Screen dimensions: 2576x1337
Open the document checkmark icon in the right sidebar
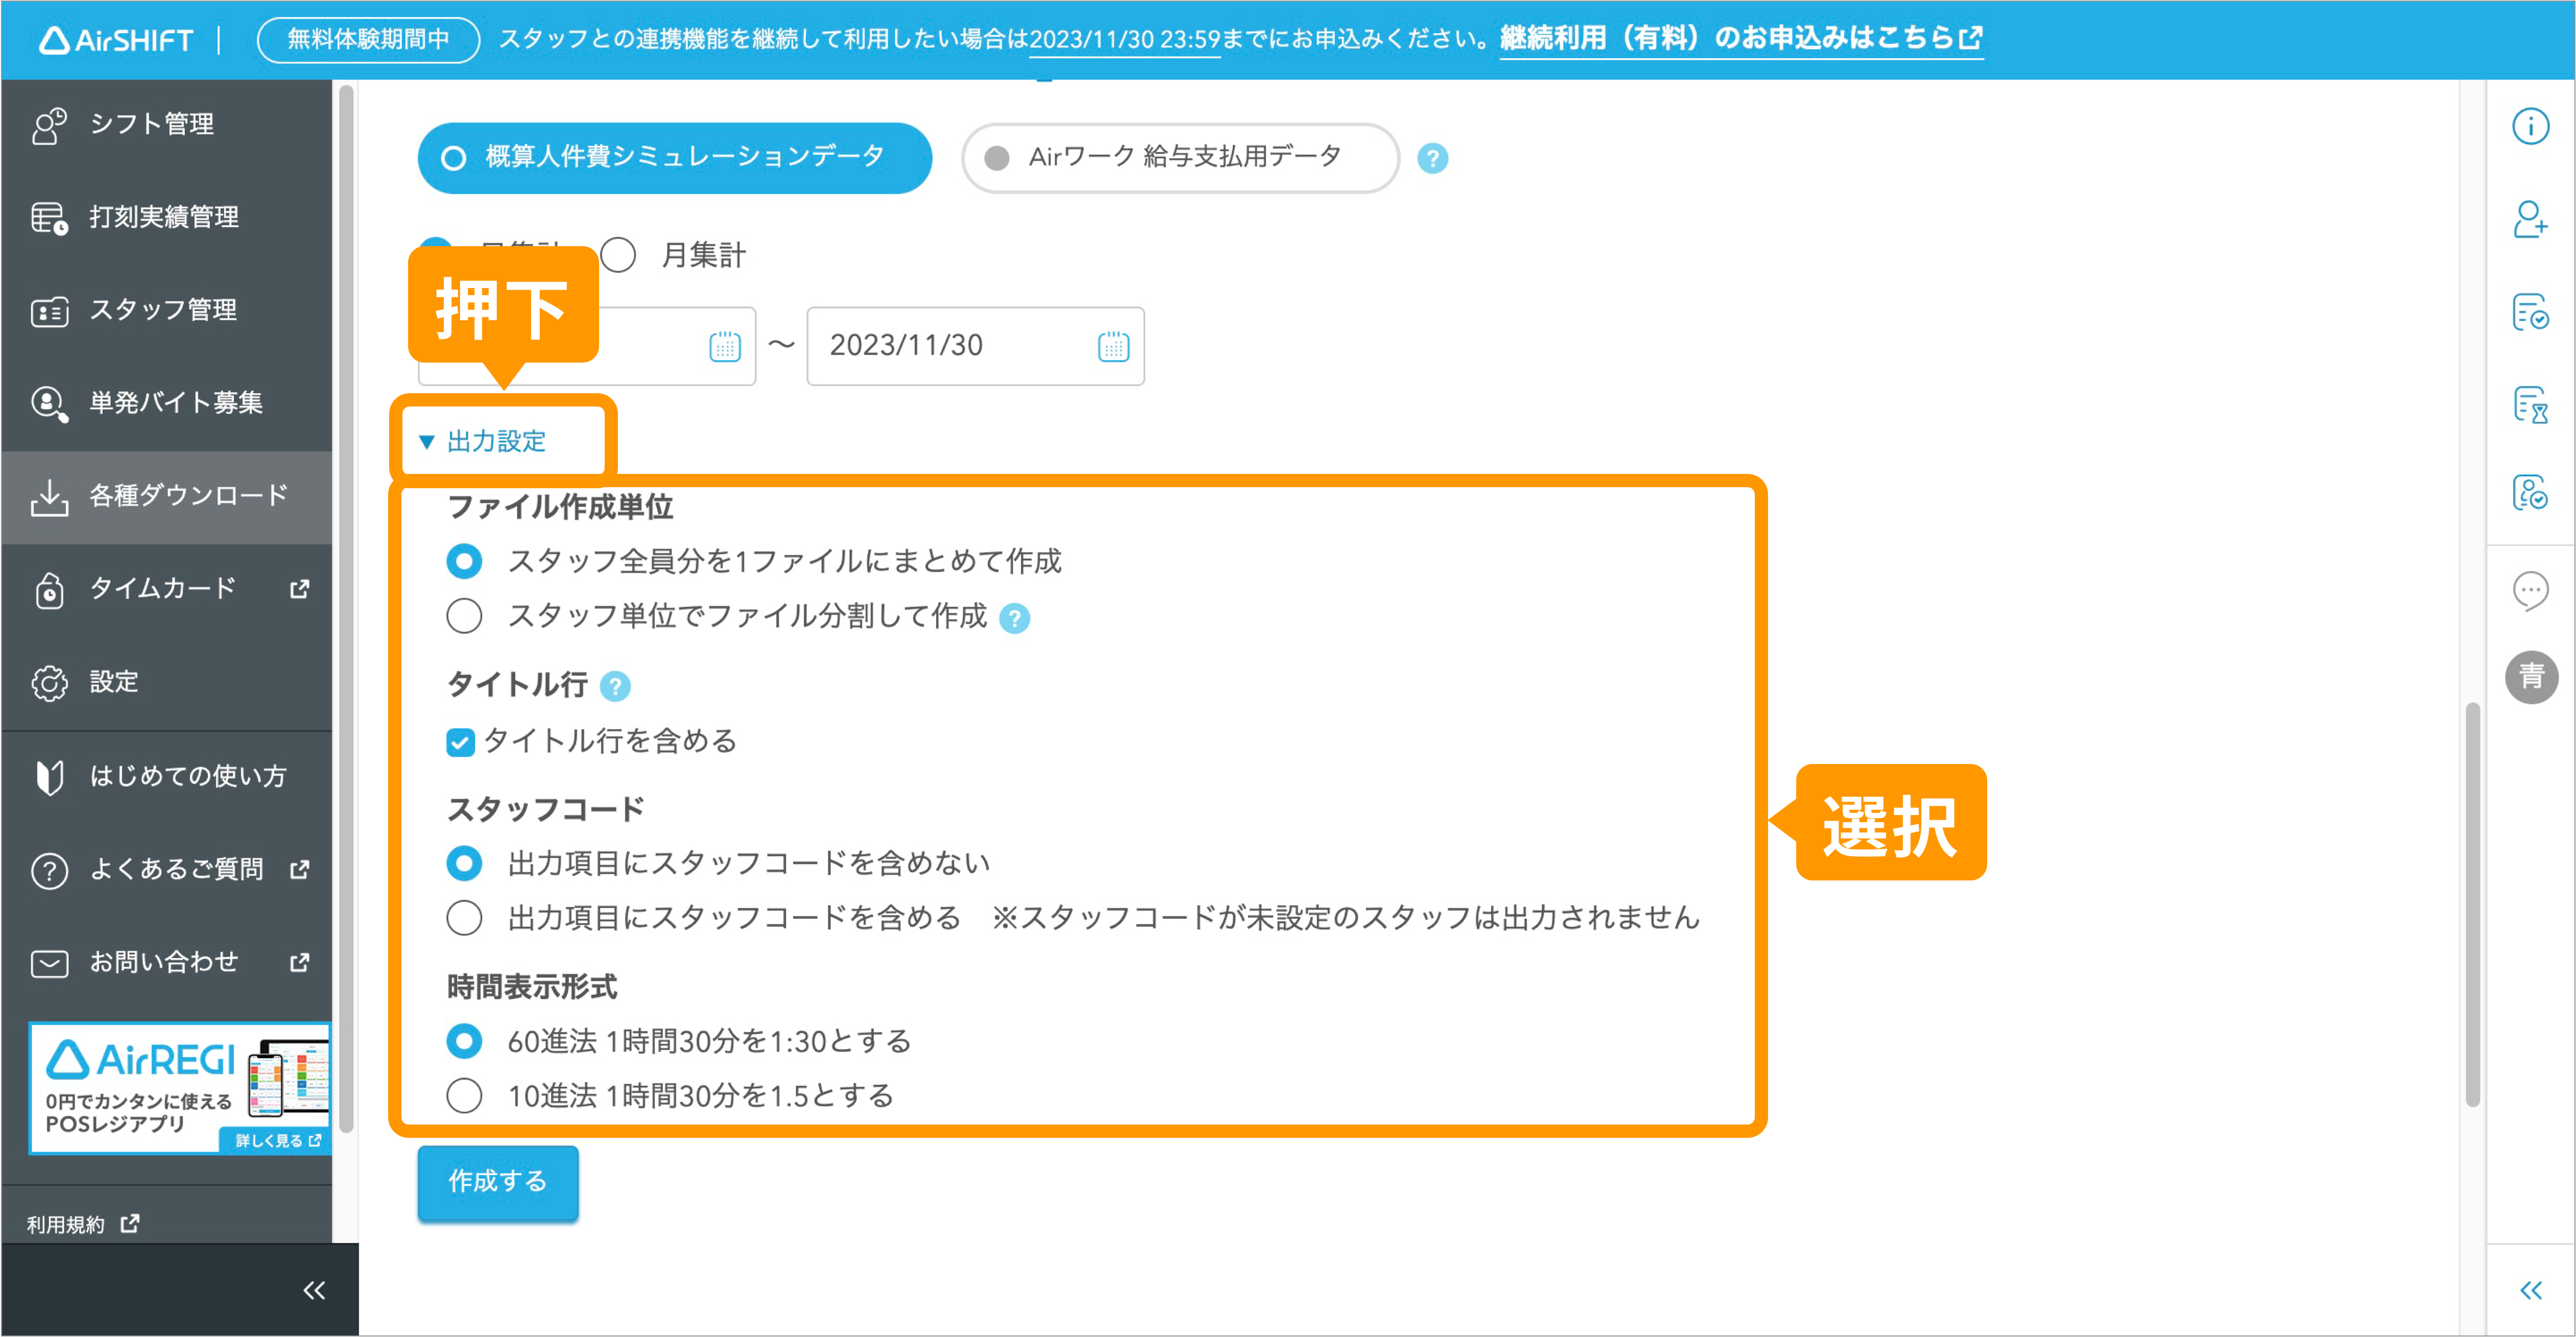[2530, 312]
